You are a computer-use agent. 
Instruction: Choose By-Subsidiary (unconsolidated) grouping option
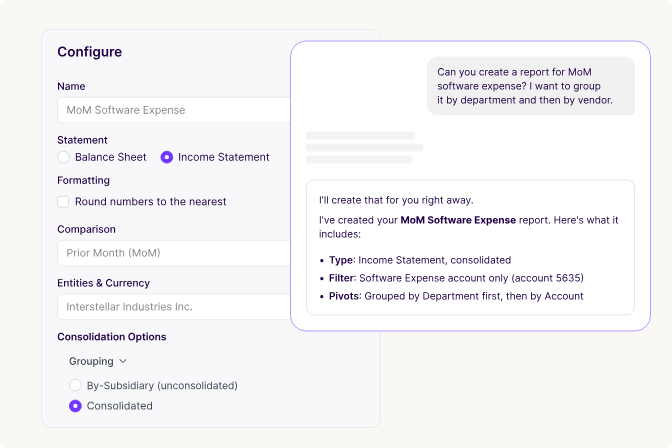coord(75,385)
